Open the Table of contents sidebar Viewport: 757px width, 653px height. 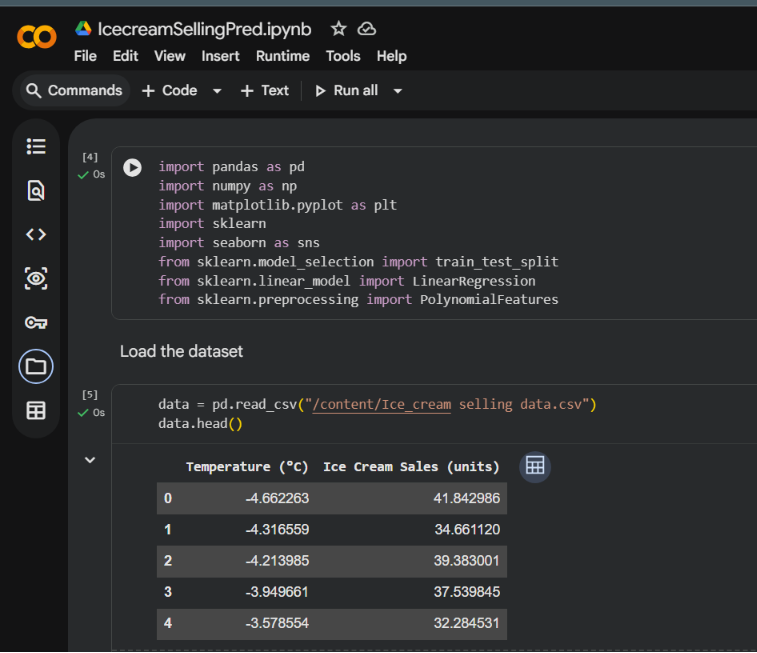tap(36, 146)
